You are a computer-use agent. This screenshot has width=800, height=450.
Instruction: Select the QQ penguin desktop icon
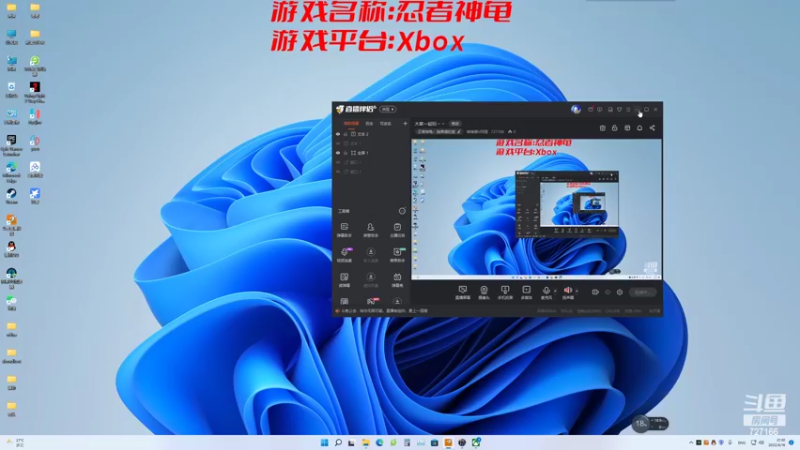pos(11,249)
